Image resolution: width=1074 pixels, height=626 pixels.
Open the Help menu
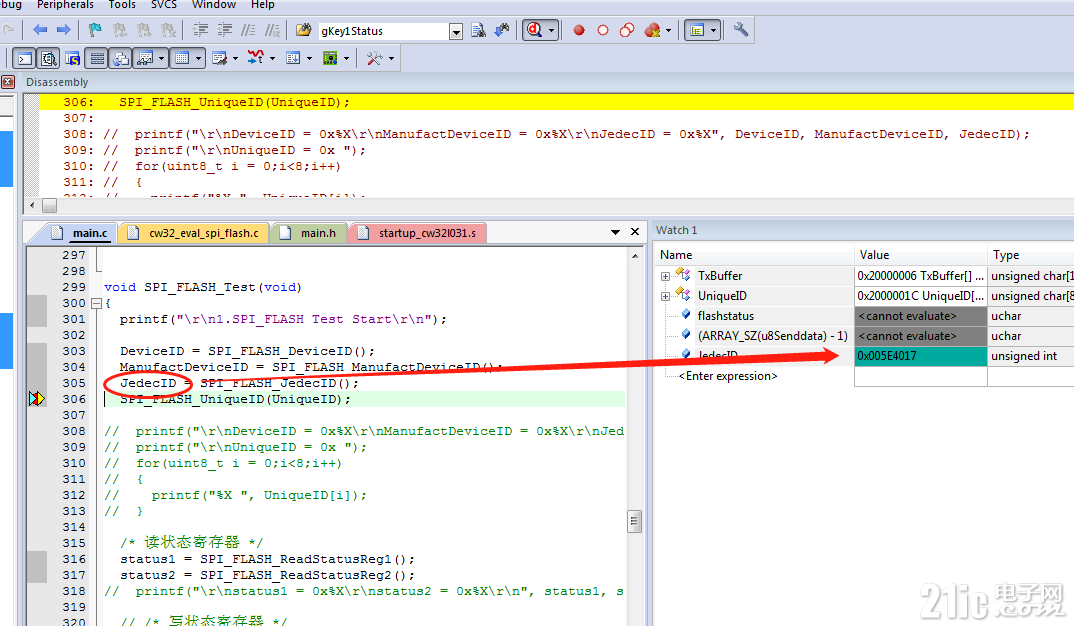pyautogui.click(x=262, y=5)
